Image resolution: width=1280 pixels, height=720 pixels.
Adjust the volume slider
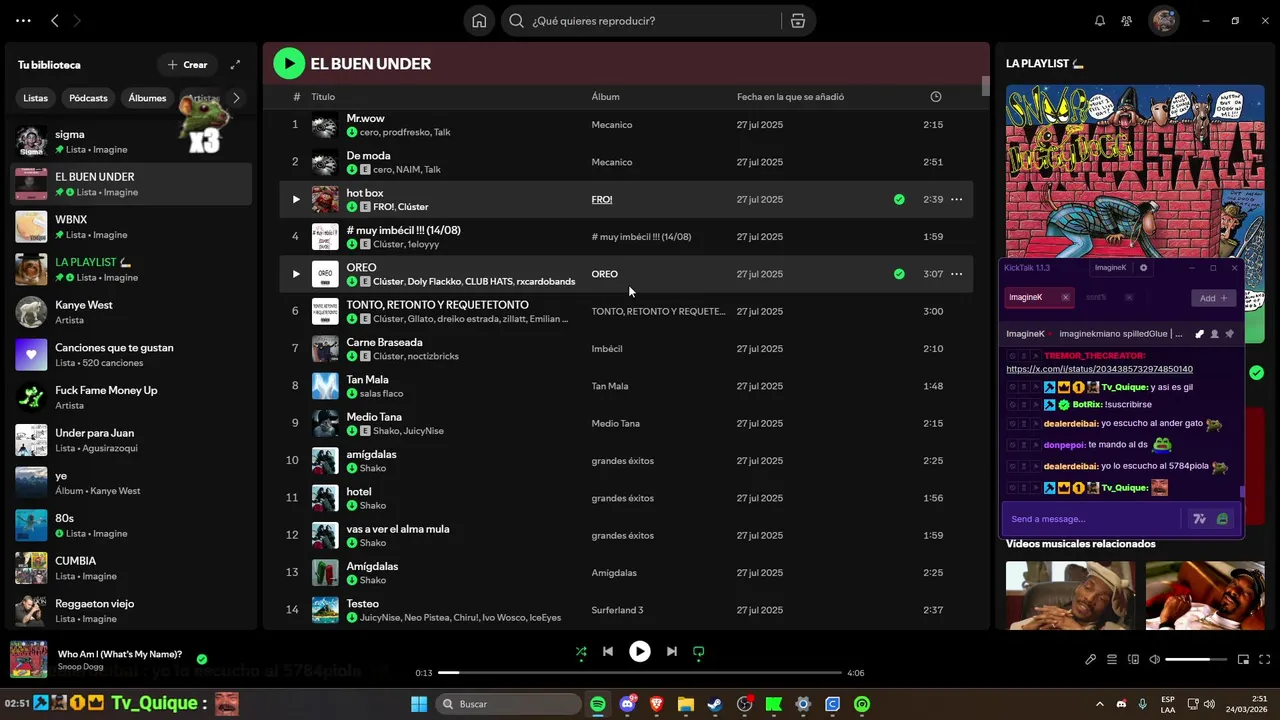(1196, 660)
